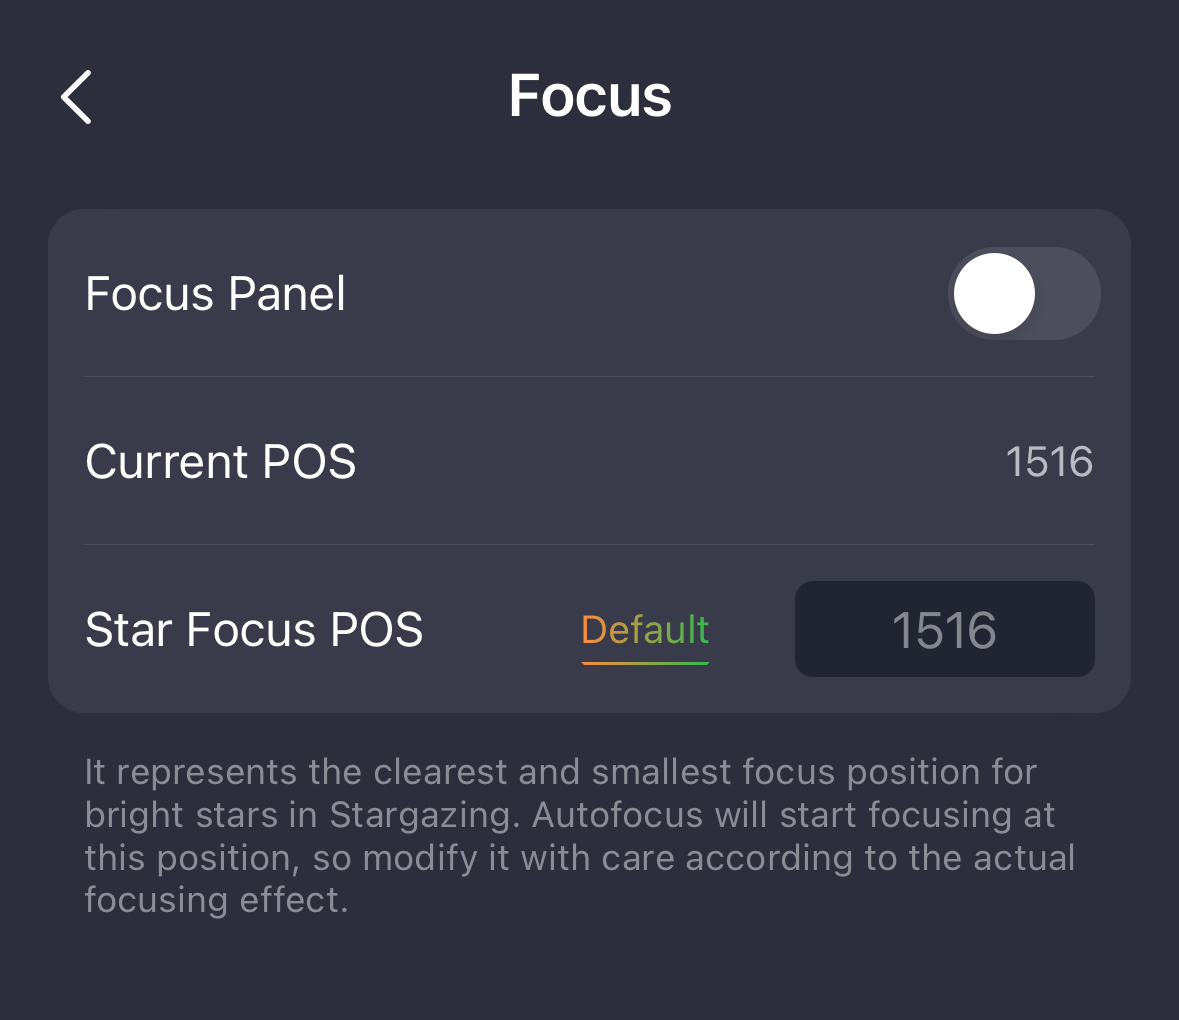
Task: Click "focusing effect." at the end of the description
Action: [x=216, y=900]
